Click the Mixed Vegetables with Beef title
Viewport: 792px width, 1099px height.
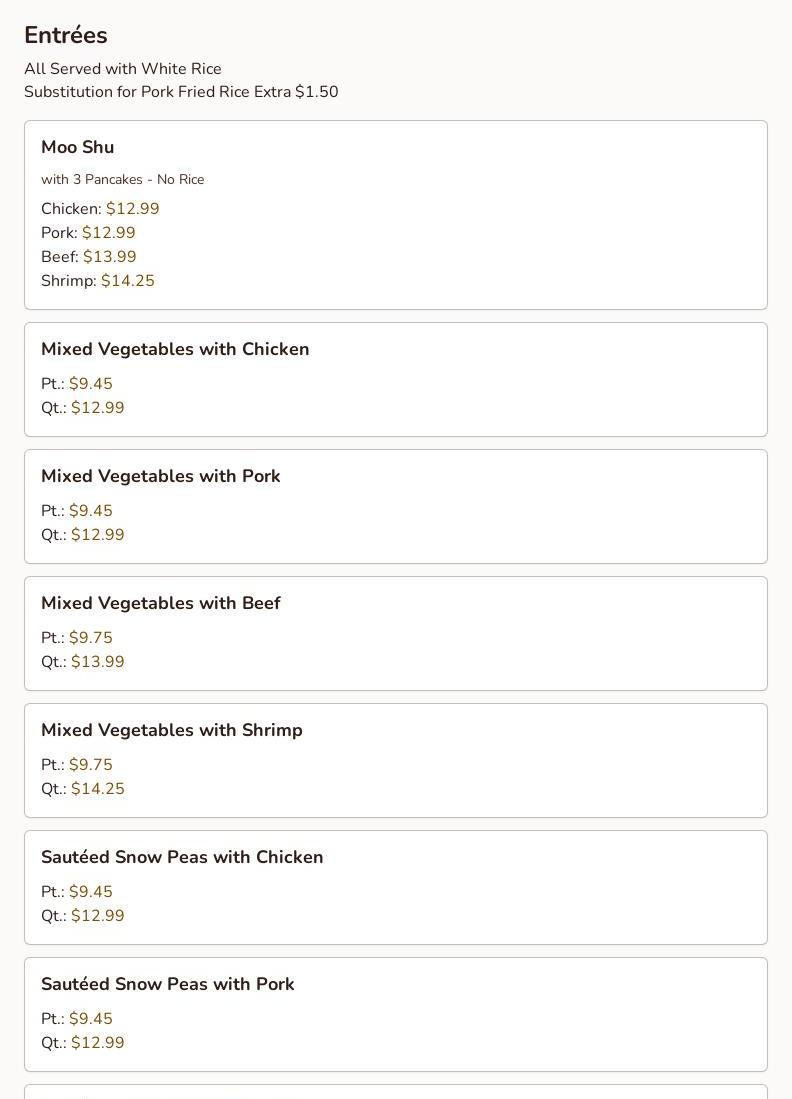161,603
